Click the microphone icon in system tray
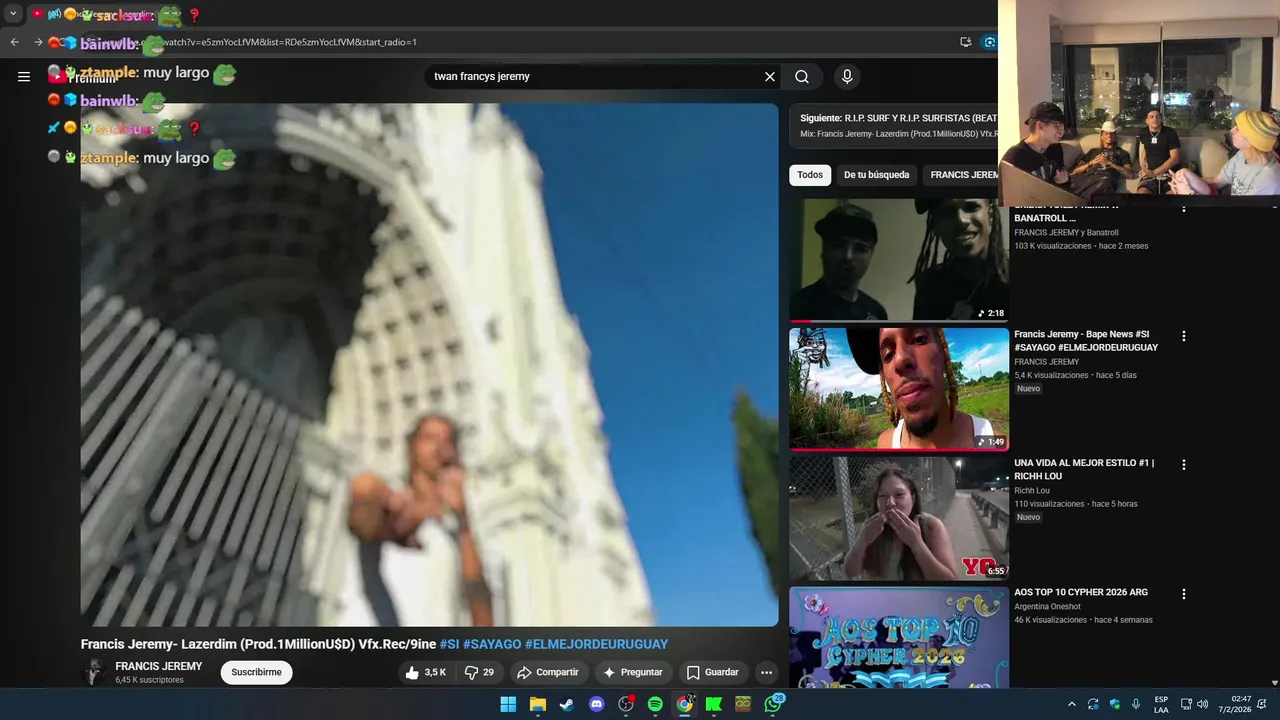Viewport: 1280px width, 720px height. click(x=1136, y=704)
